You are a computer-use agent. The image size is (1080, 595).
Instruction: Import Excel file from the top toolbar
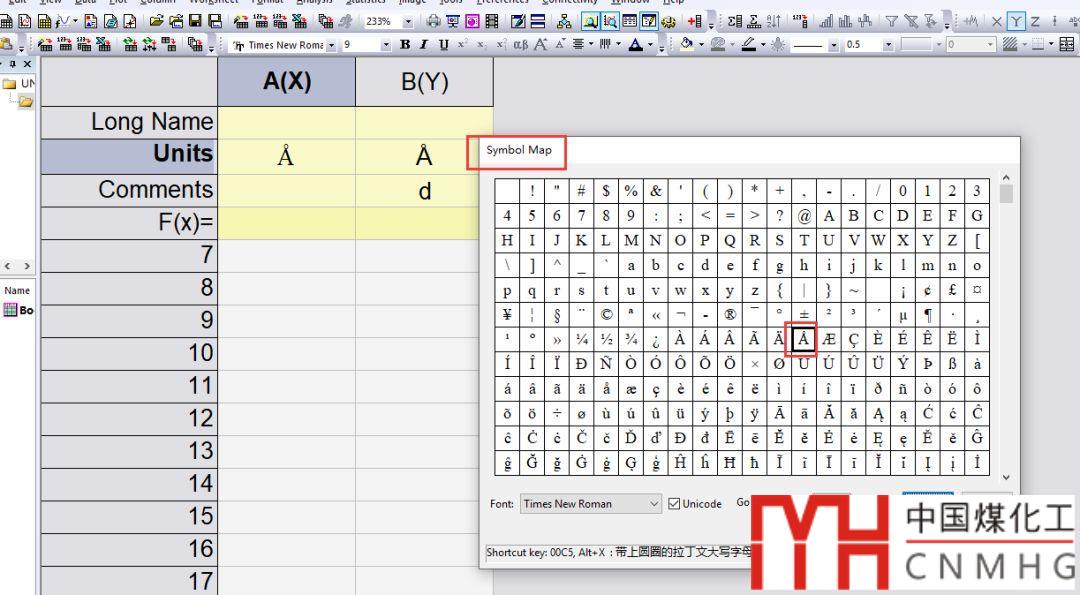[x=299, y=21]
